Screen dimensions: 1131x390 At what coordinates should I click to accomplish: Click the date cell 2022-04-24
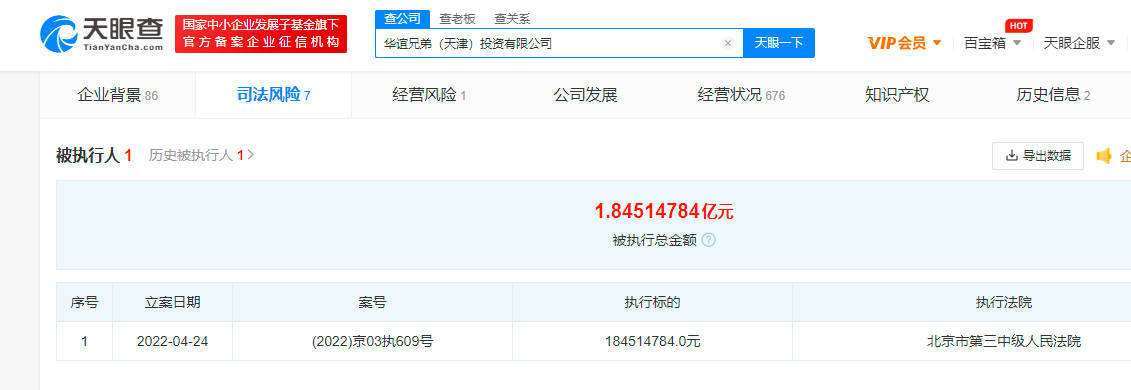172,342
